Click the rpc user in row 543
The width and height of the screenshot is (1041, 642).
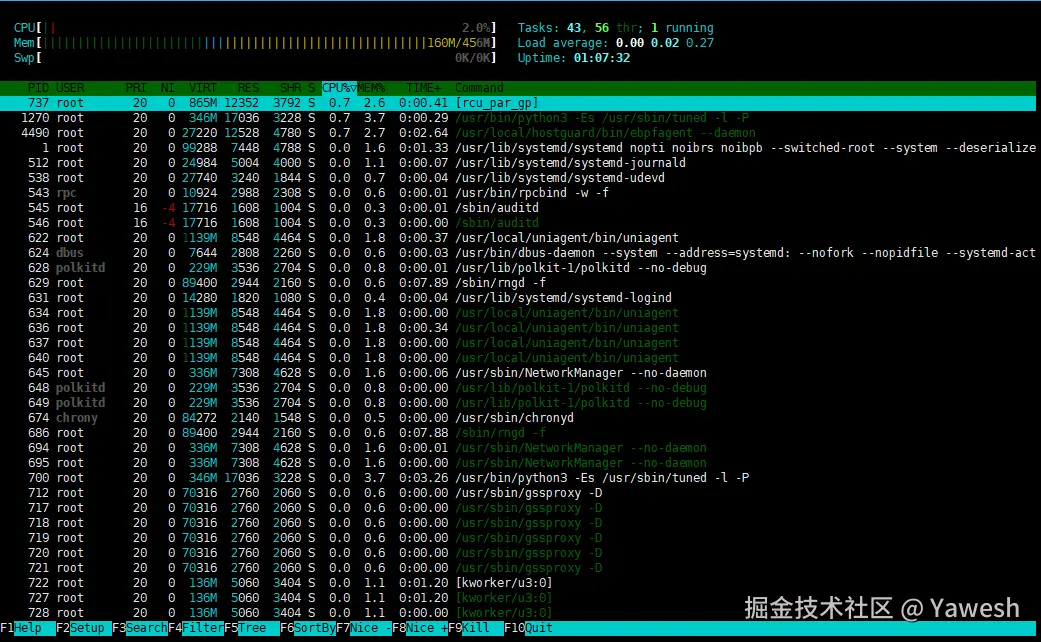(66, 193)
